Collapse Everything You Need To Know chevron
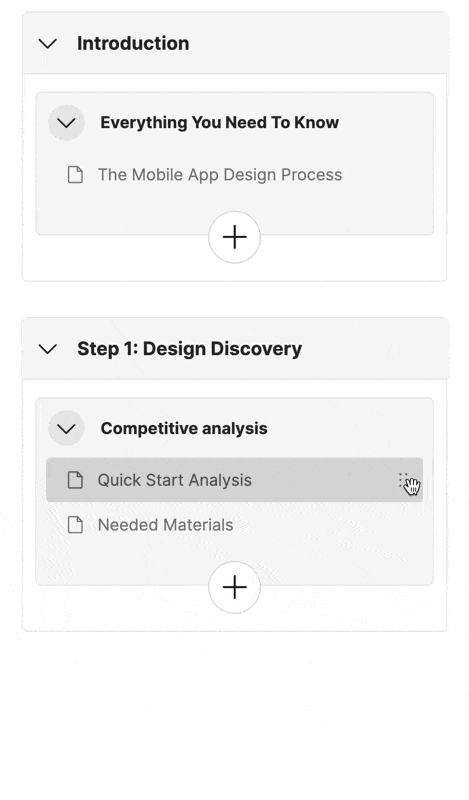 (x=66, y=122)
